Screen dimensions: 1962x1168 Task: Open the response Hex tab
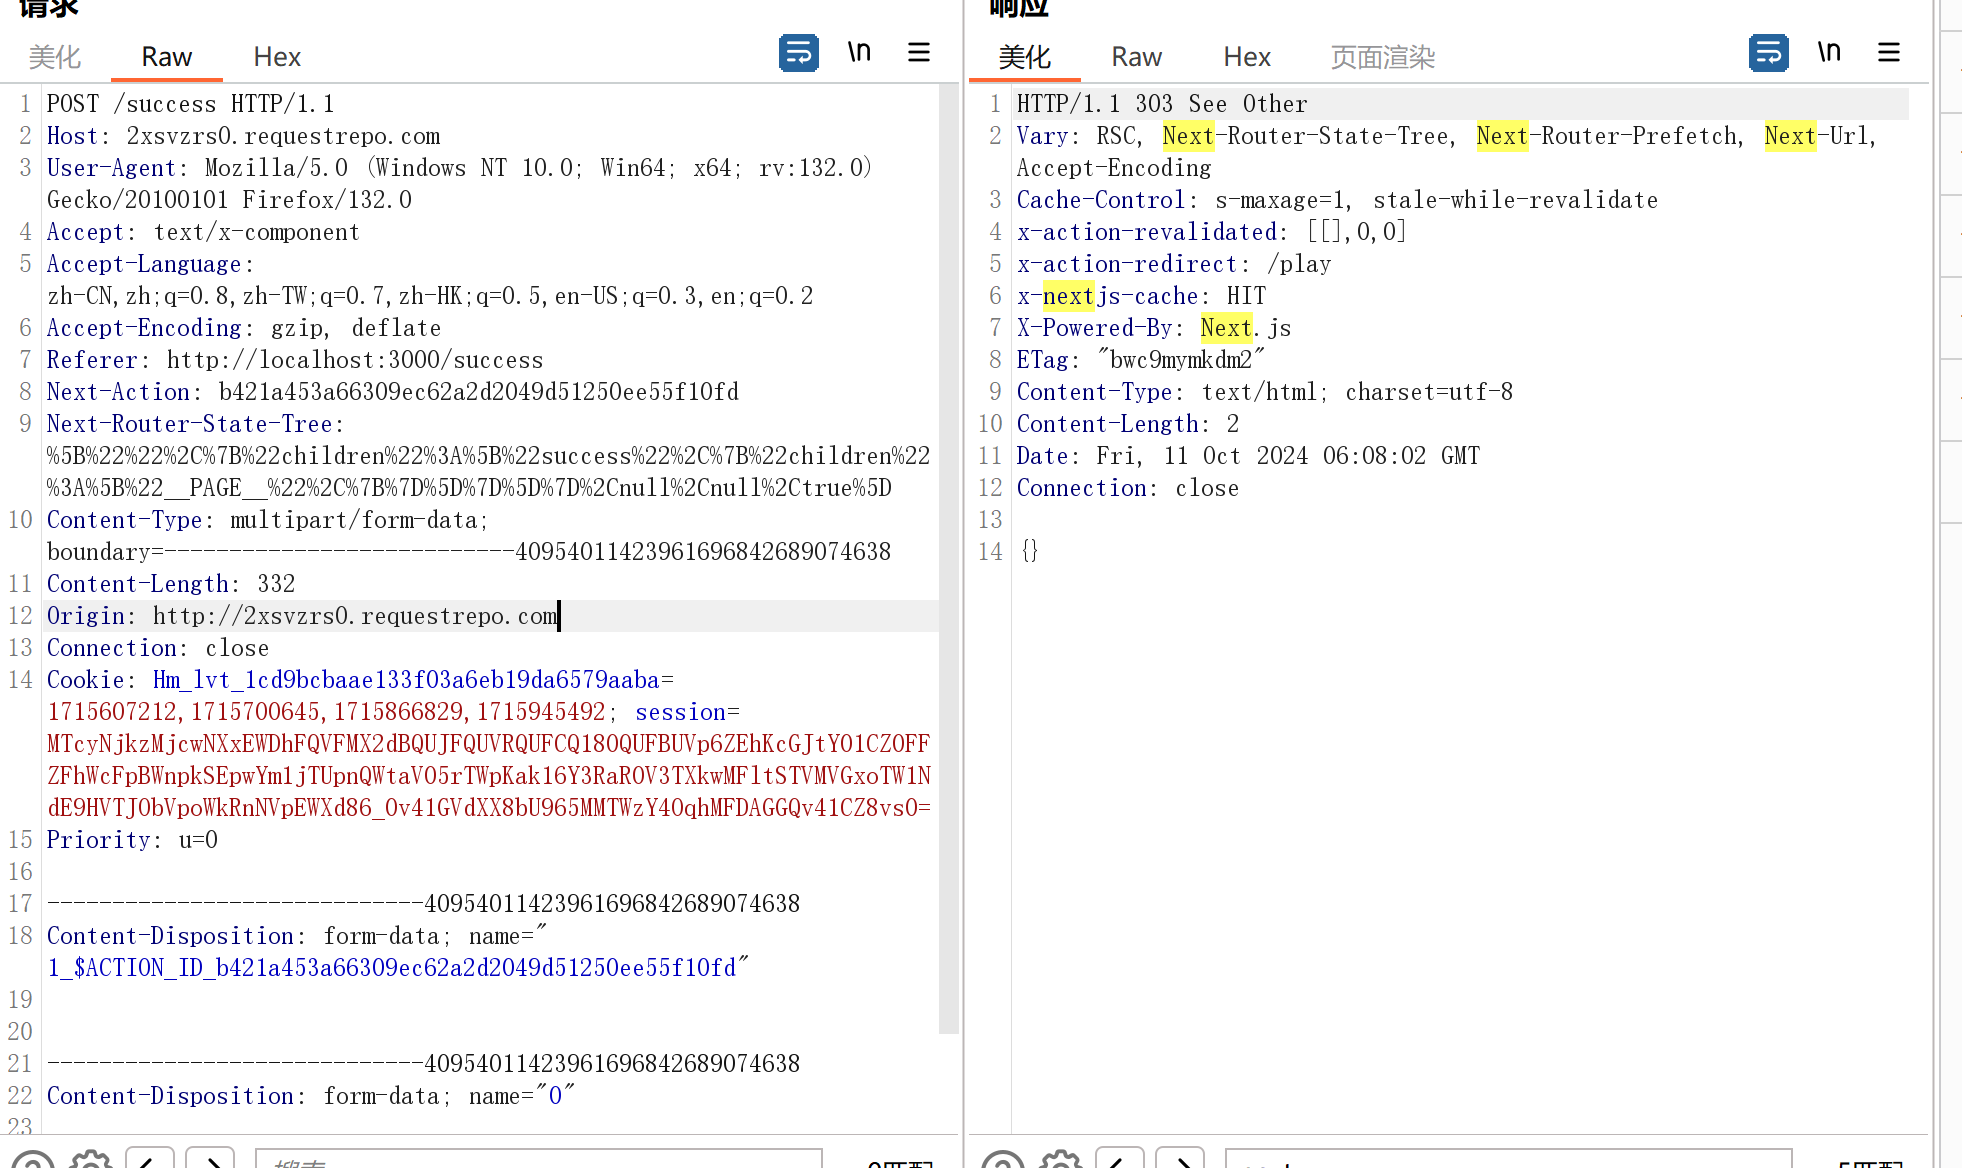click(1247, 57)
